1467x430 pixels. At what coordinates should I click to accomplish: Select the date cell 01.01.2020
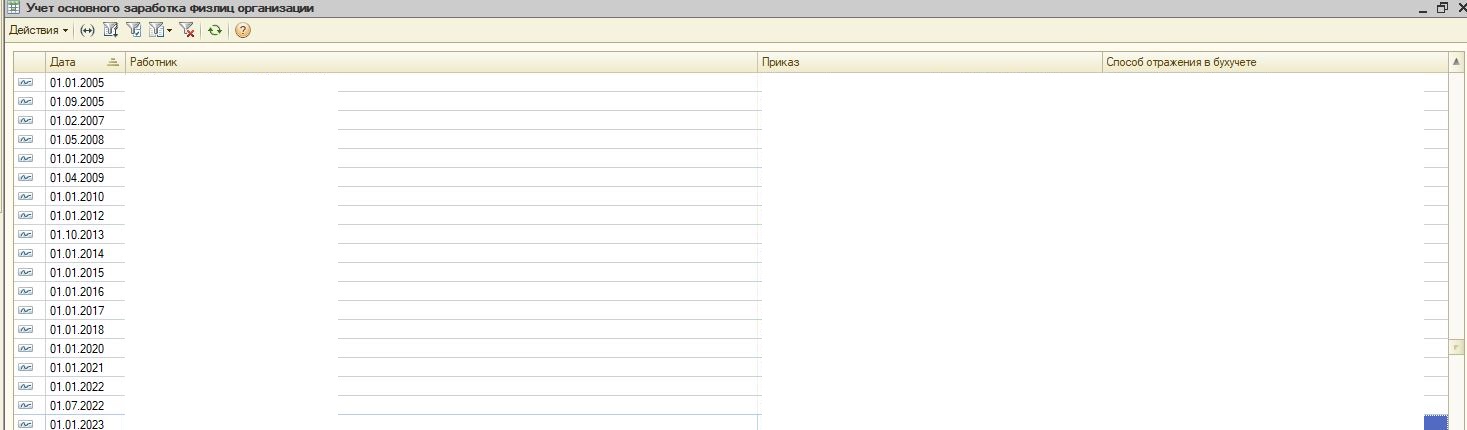point(85,349)
